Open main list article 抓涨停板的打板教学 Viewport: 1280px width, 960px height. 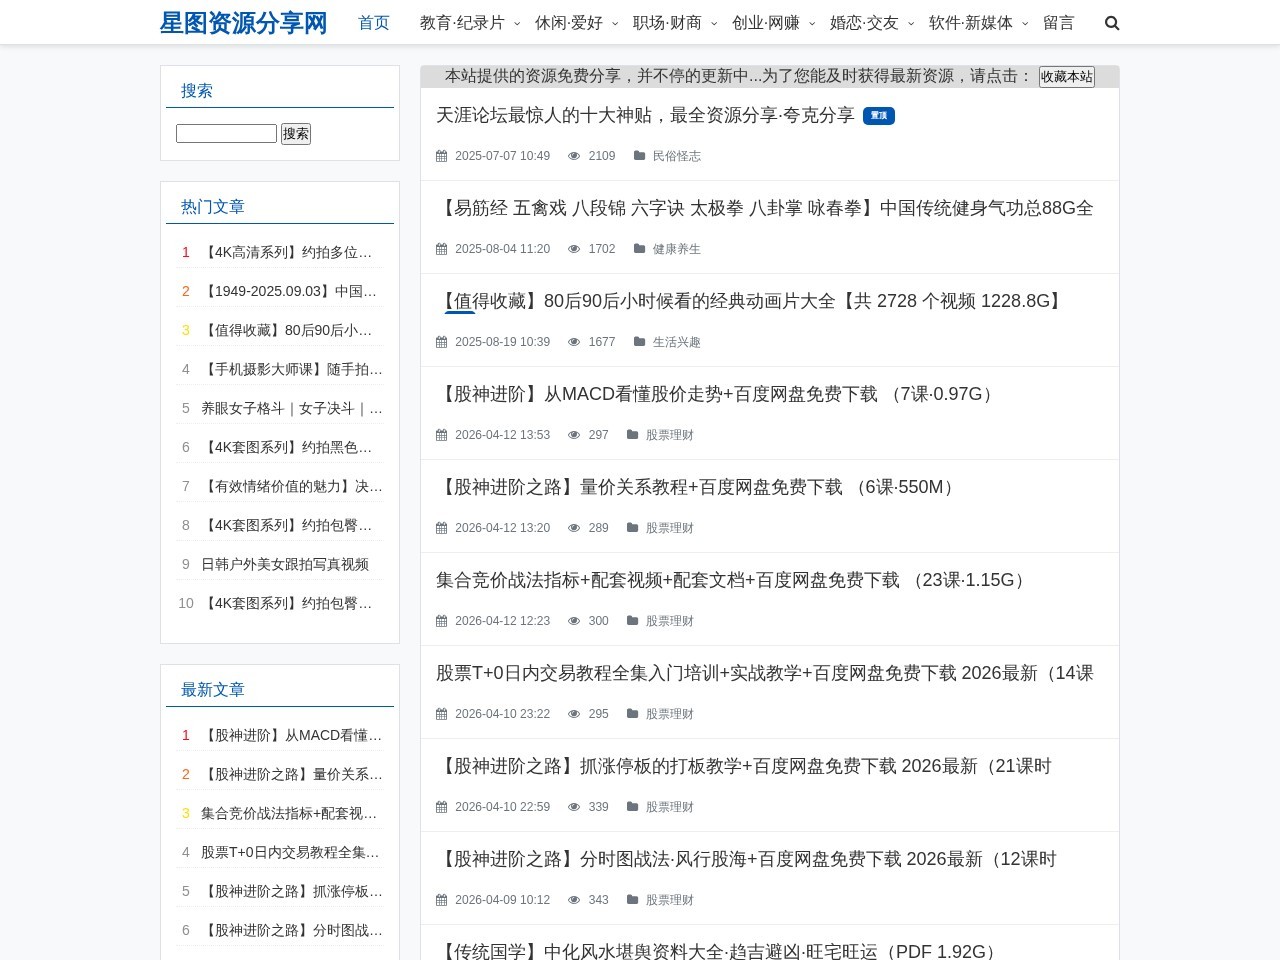744,766
